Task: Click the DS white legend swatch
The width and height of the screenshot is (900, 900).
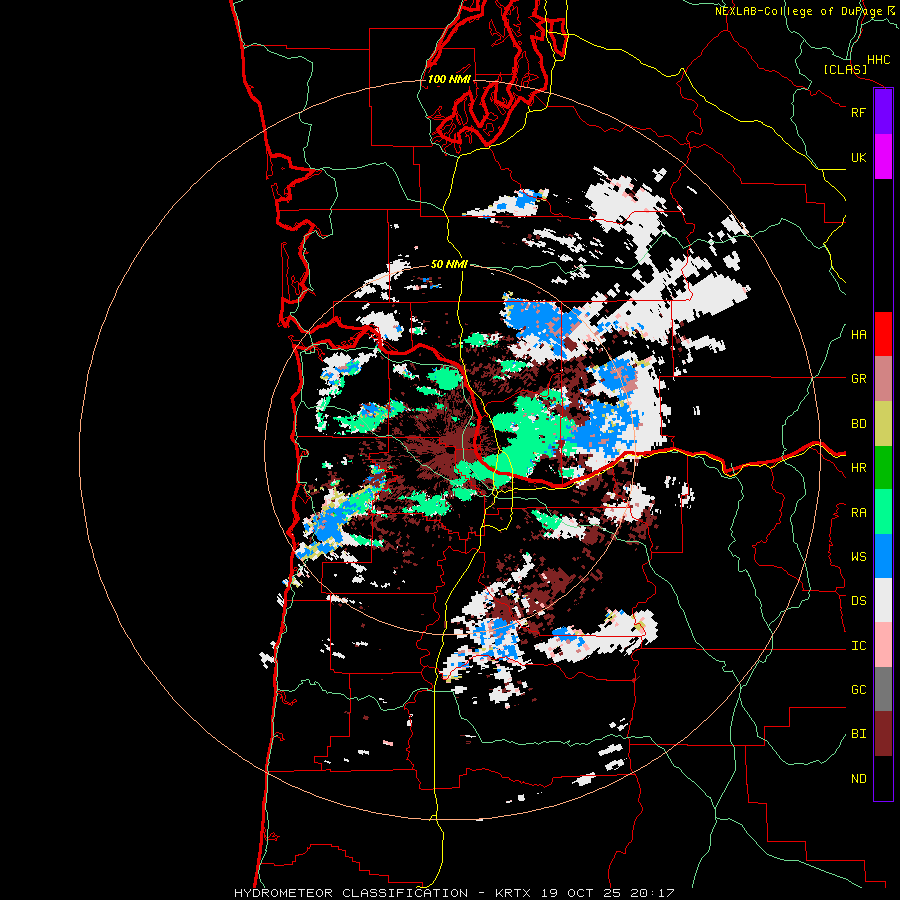Action: 883,600
